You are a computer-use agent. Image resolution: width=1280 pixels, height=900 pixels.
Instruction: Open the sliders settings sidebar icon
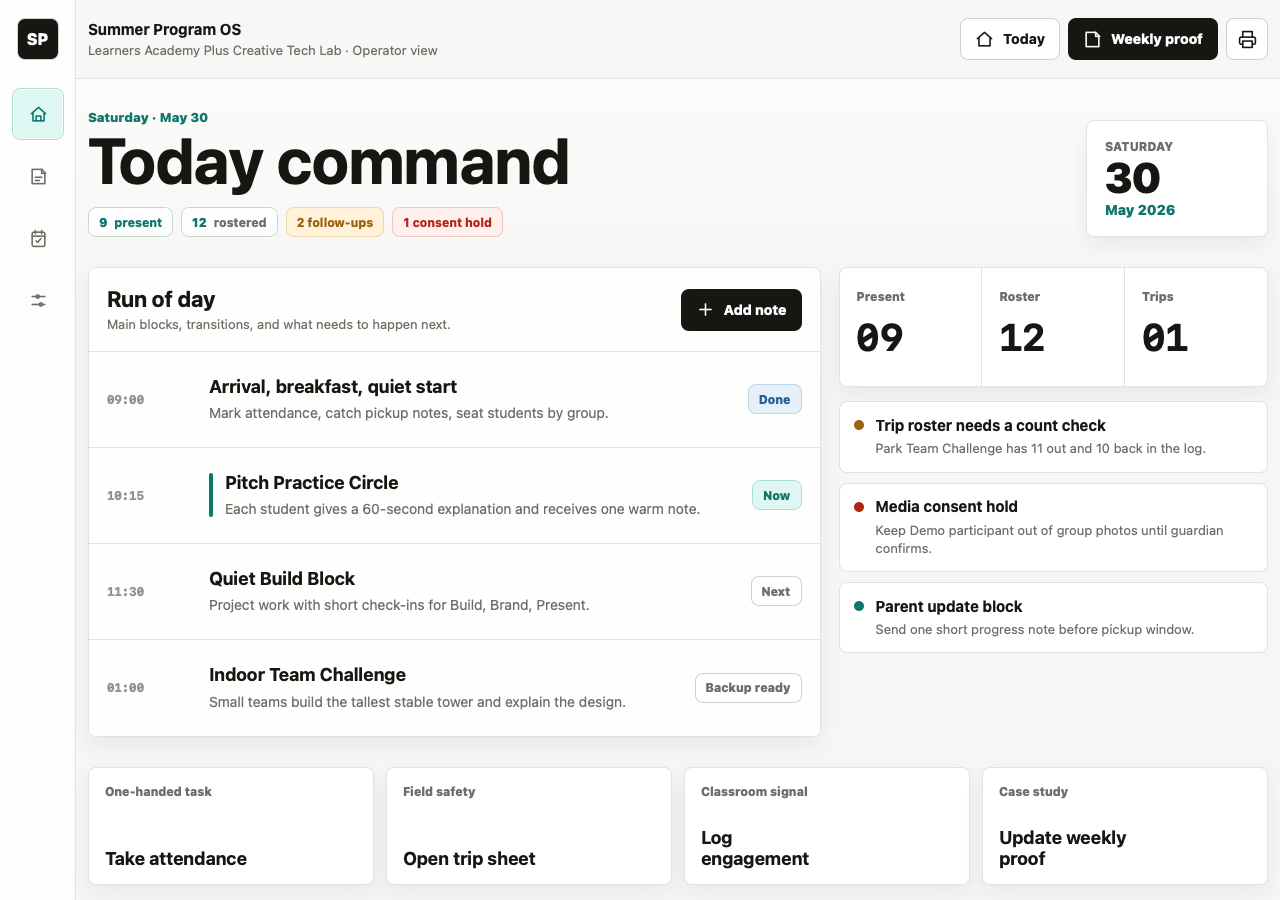[38, 300]
